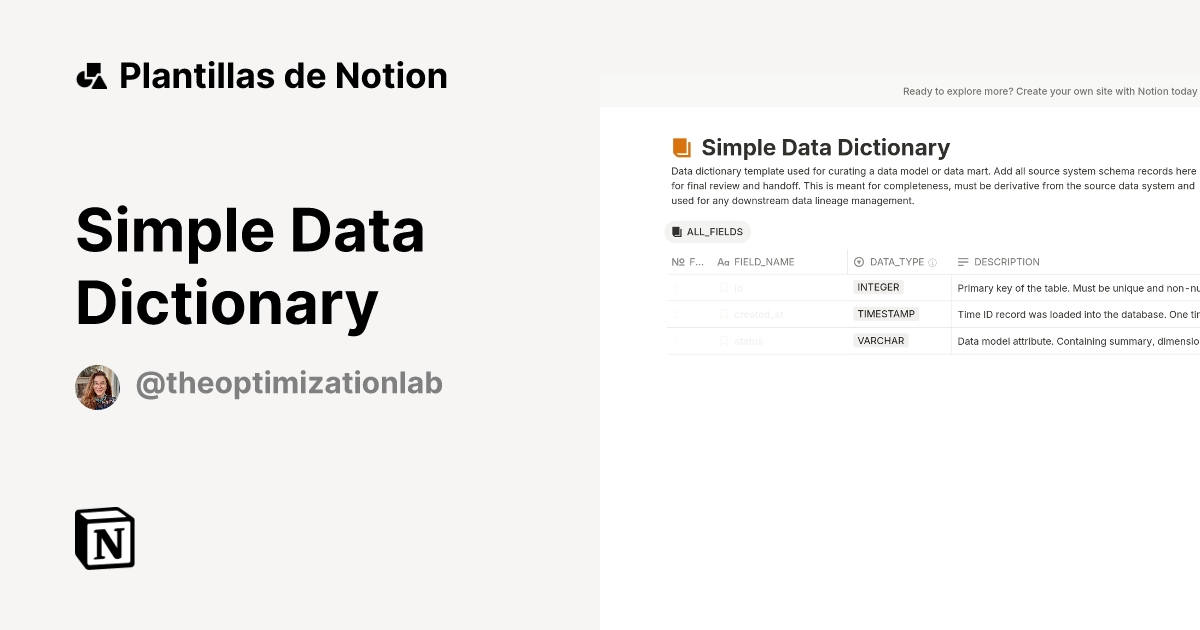
Task: Open the DESCRIPTION column menu
Action: tap(1007, 262)
